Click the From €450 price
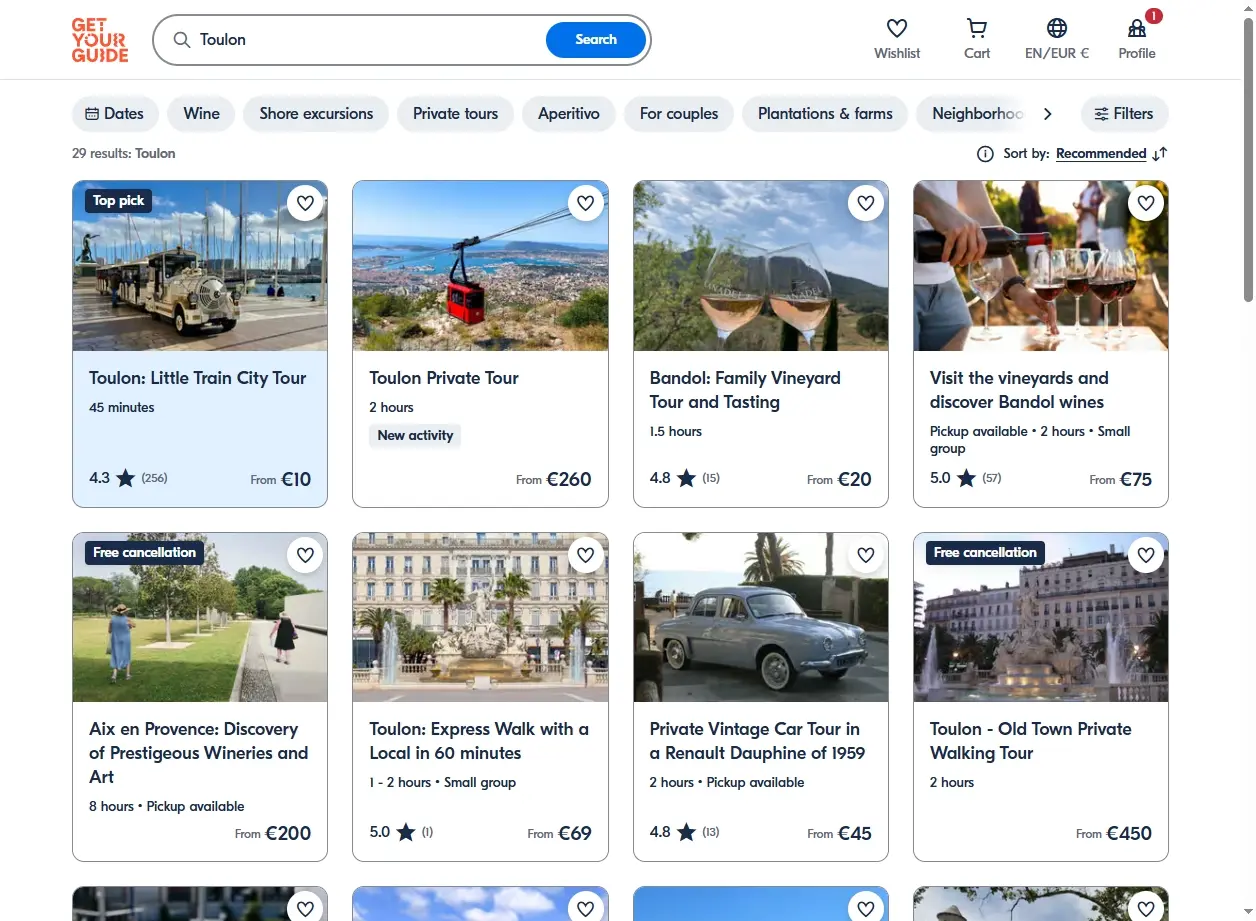This screenshot has width=1256, height=921. (1114, 833)
